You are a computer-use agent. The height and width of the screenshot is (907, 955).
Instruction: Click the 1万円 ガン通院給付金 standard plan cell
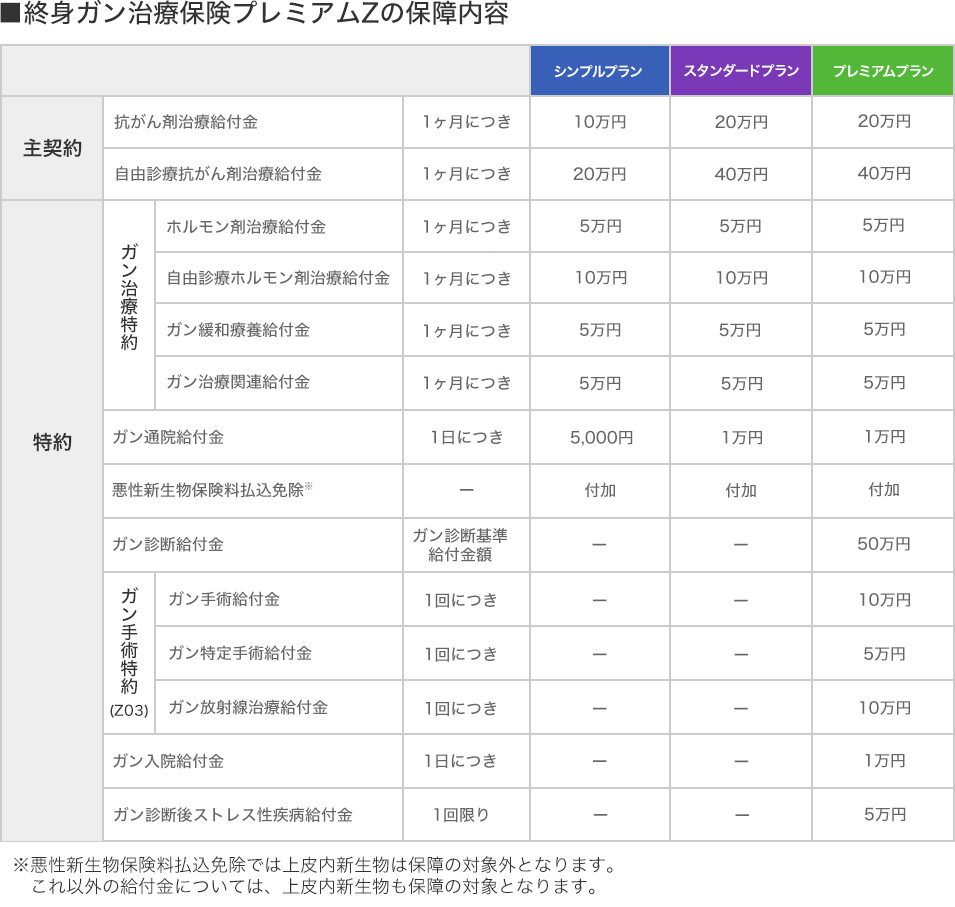[x=742, y=437]
